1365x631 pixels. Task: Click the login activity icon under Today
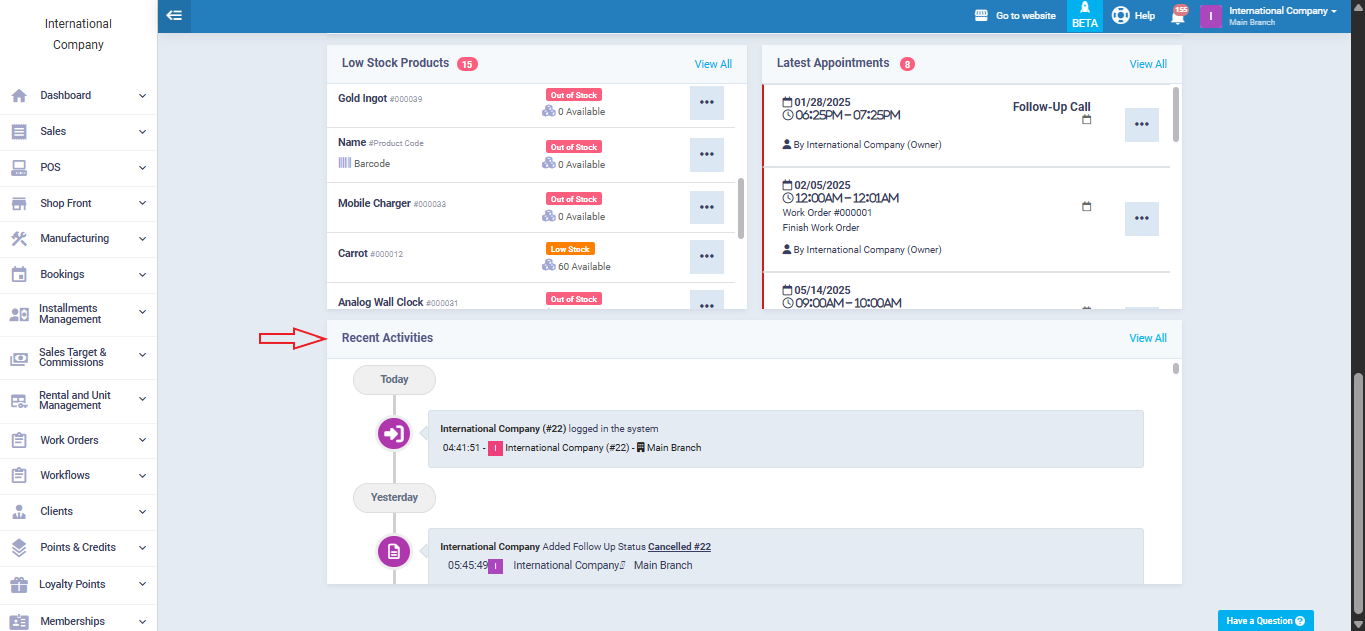tap(394, 434)
